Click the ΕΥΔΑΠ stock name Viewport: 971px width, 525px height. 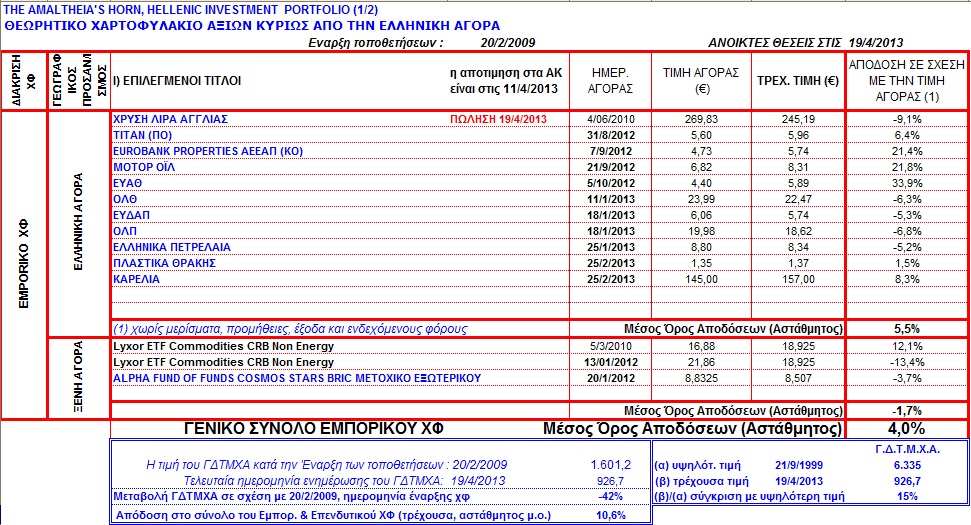131,215
